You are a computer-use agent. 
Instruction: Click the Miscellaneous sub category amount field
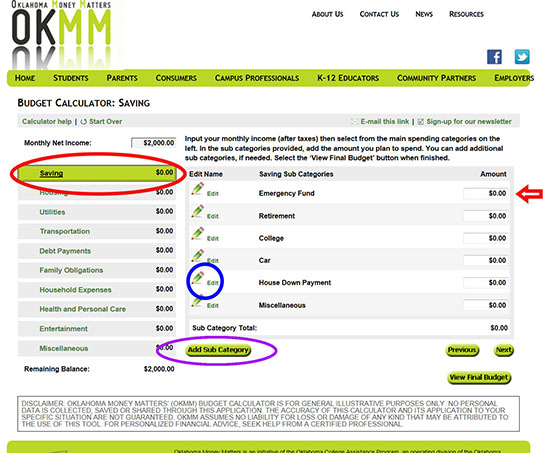485,305
